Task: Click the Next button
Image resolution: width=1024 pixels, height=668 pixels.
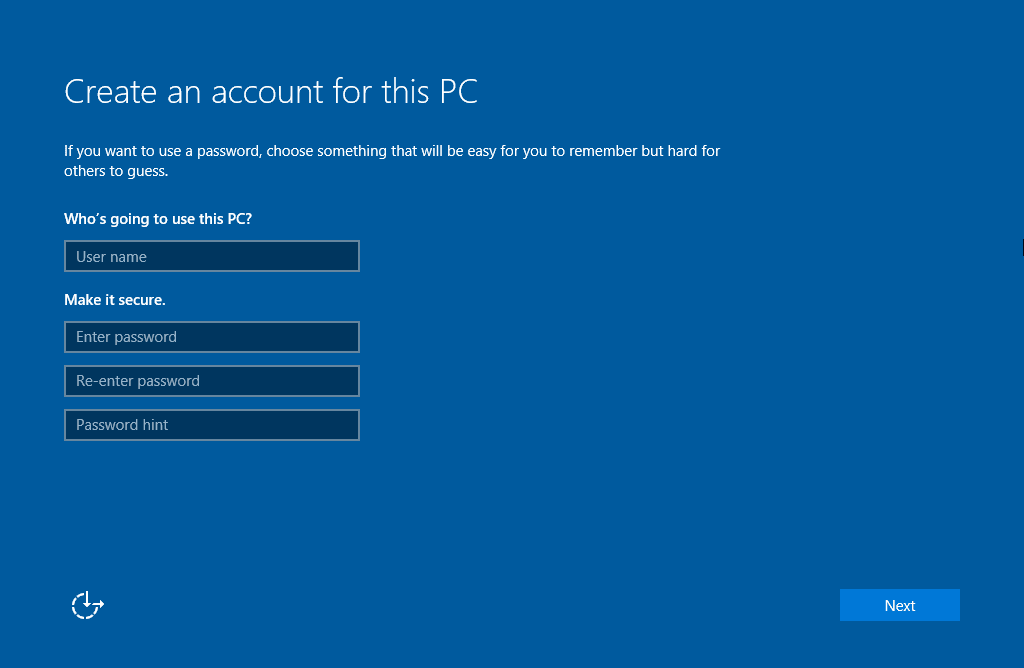Action: tap(899, 605)
